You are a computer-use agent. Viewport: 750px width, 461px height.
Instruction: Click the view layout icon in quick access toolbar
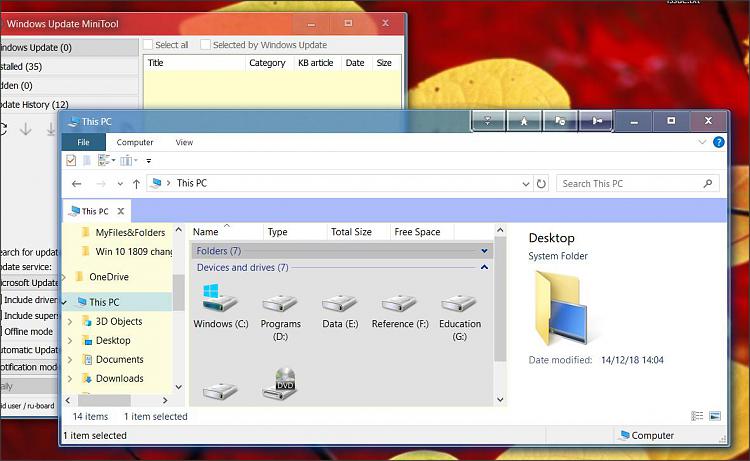[104, 160]
